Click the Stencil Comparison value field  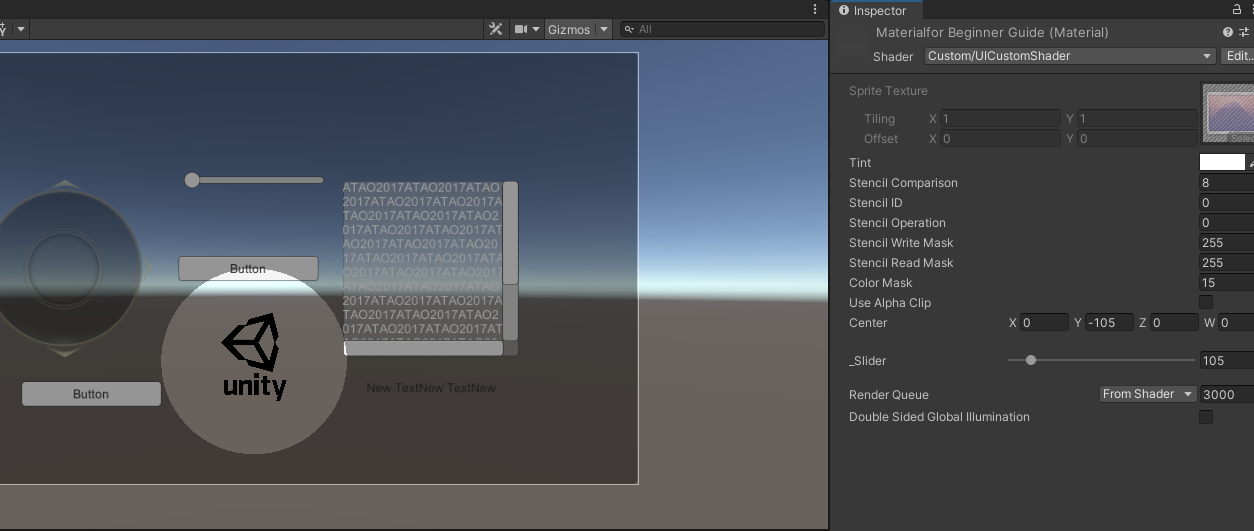1226,183
